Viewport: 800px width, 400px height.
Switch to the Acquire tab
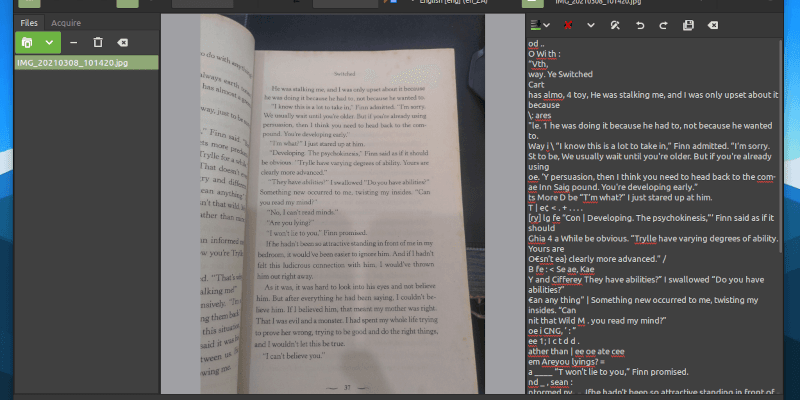66,23
